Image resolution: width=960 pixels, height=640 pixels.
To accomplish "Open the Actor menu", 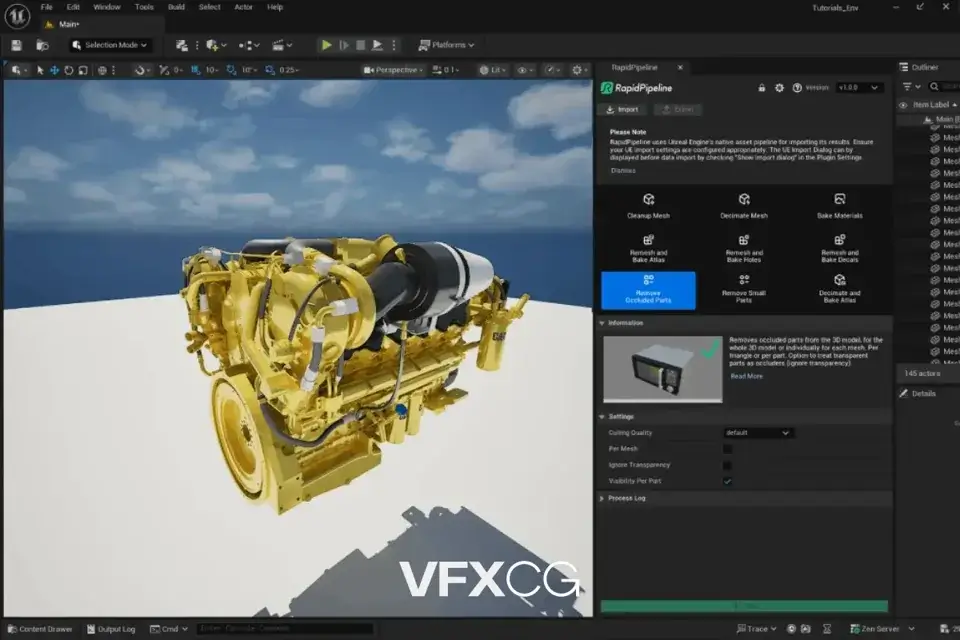I will [x=243, y=7].
